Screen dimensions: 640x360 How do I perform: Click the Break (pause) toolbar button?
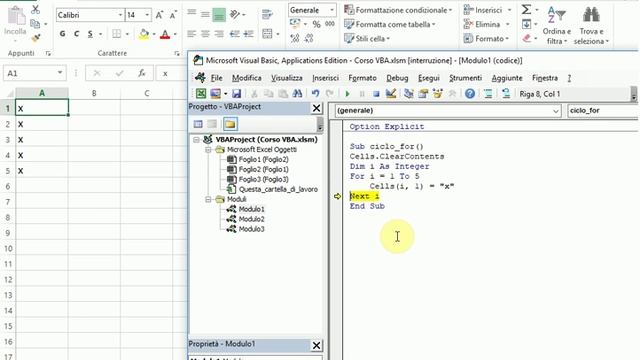pyautogui.click(x=362, y=94)
